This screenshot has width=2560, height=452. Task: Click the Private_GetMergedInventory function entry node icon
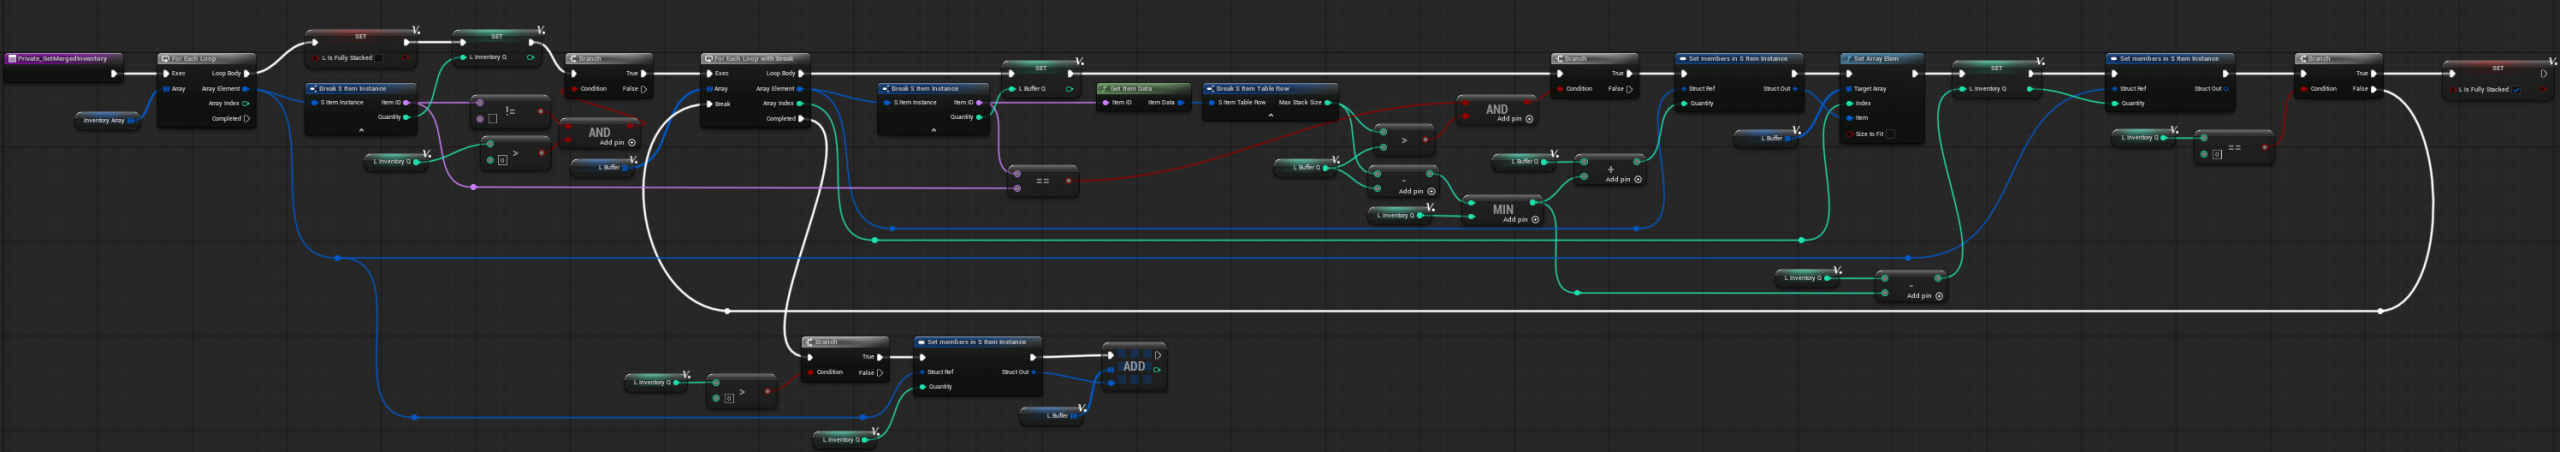click(12, 59)
